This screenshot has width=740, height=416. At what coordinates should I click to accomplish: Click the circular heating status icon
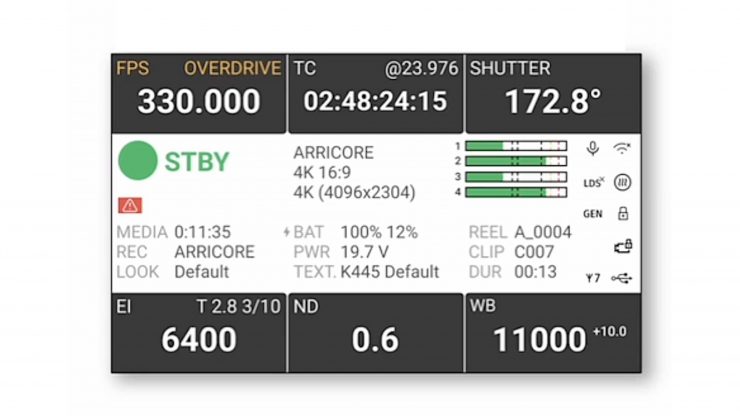point(622,182)
